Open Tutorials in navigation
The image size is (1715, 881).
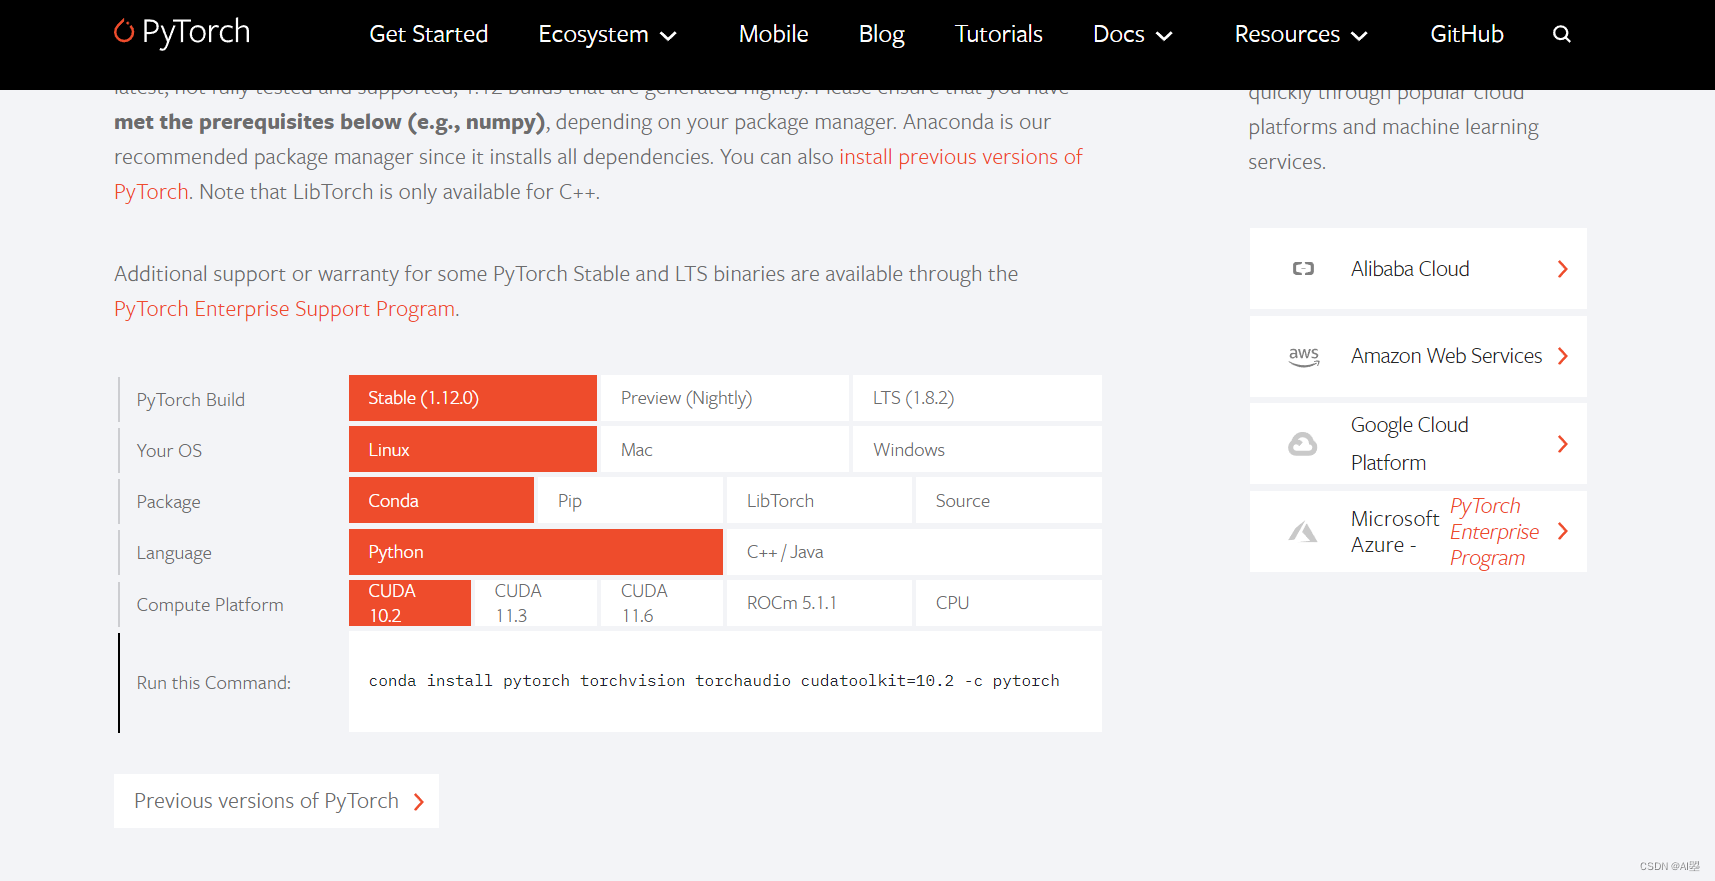click(x=998, y=35)
